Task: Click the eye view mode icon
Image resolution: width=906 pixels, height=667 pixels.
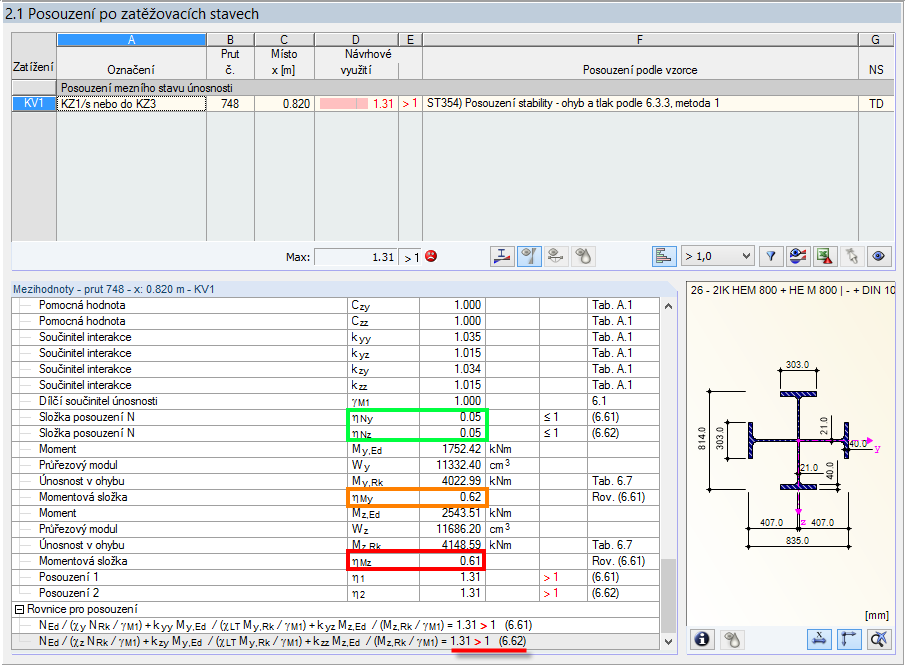Action: tap(878, 257)
